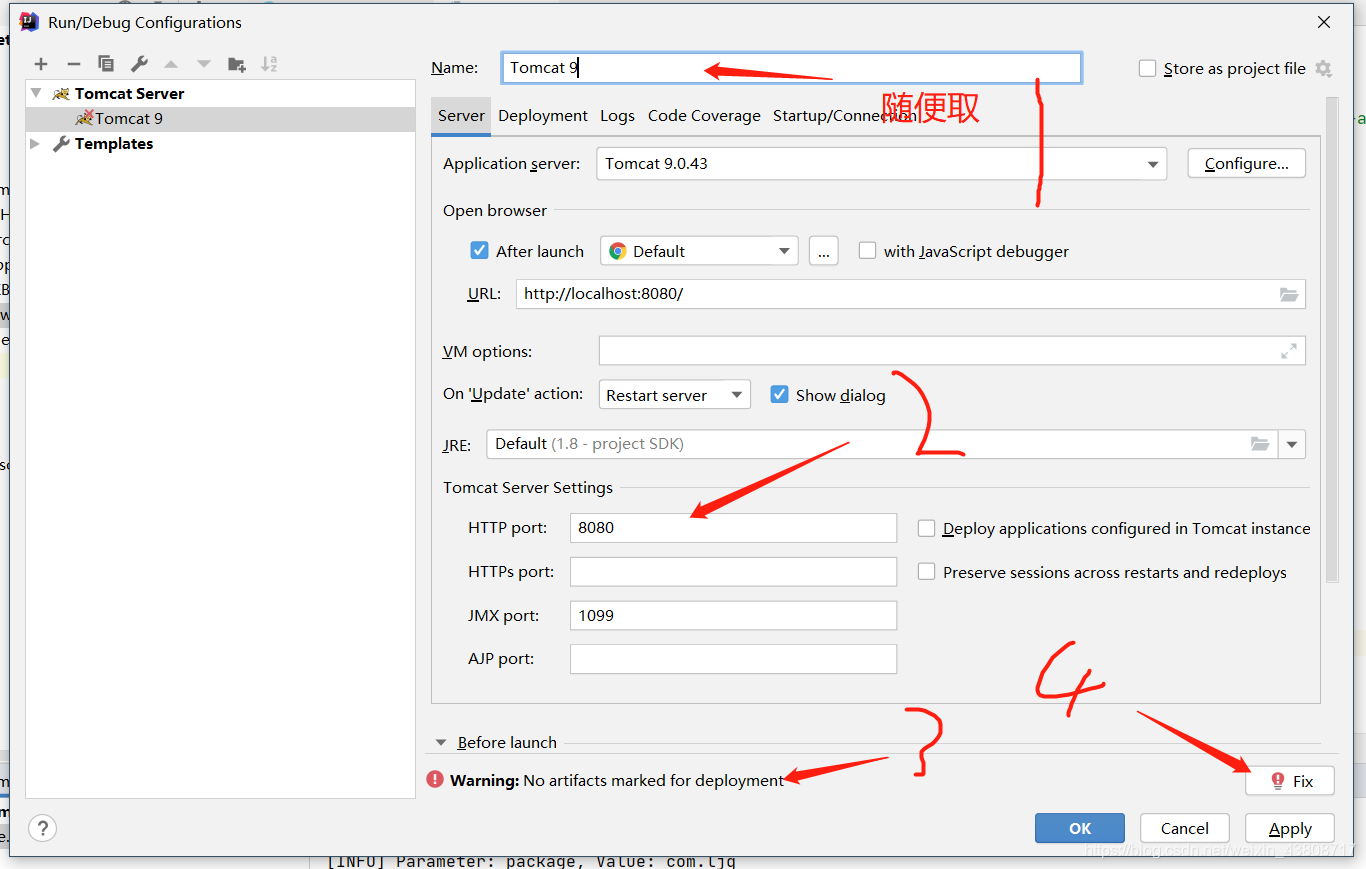Add new configuration with plus icon
This screenshot has height=869, width=1366.
pyautogui.click(x=41, y=64)
